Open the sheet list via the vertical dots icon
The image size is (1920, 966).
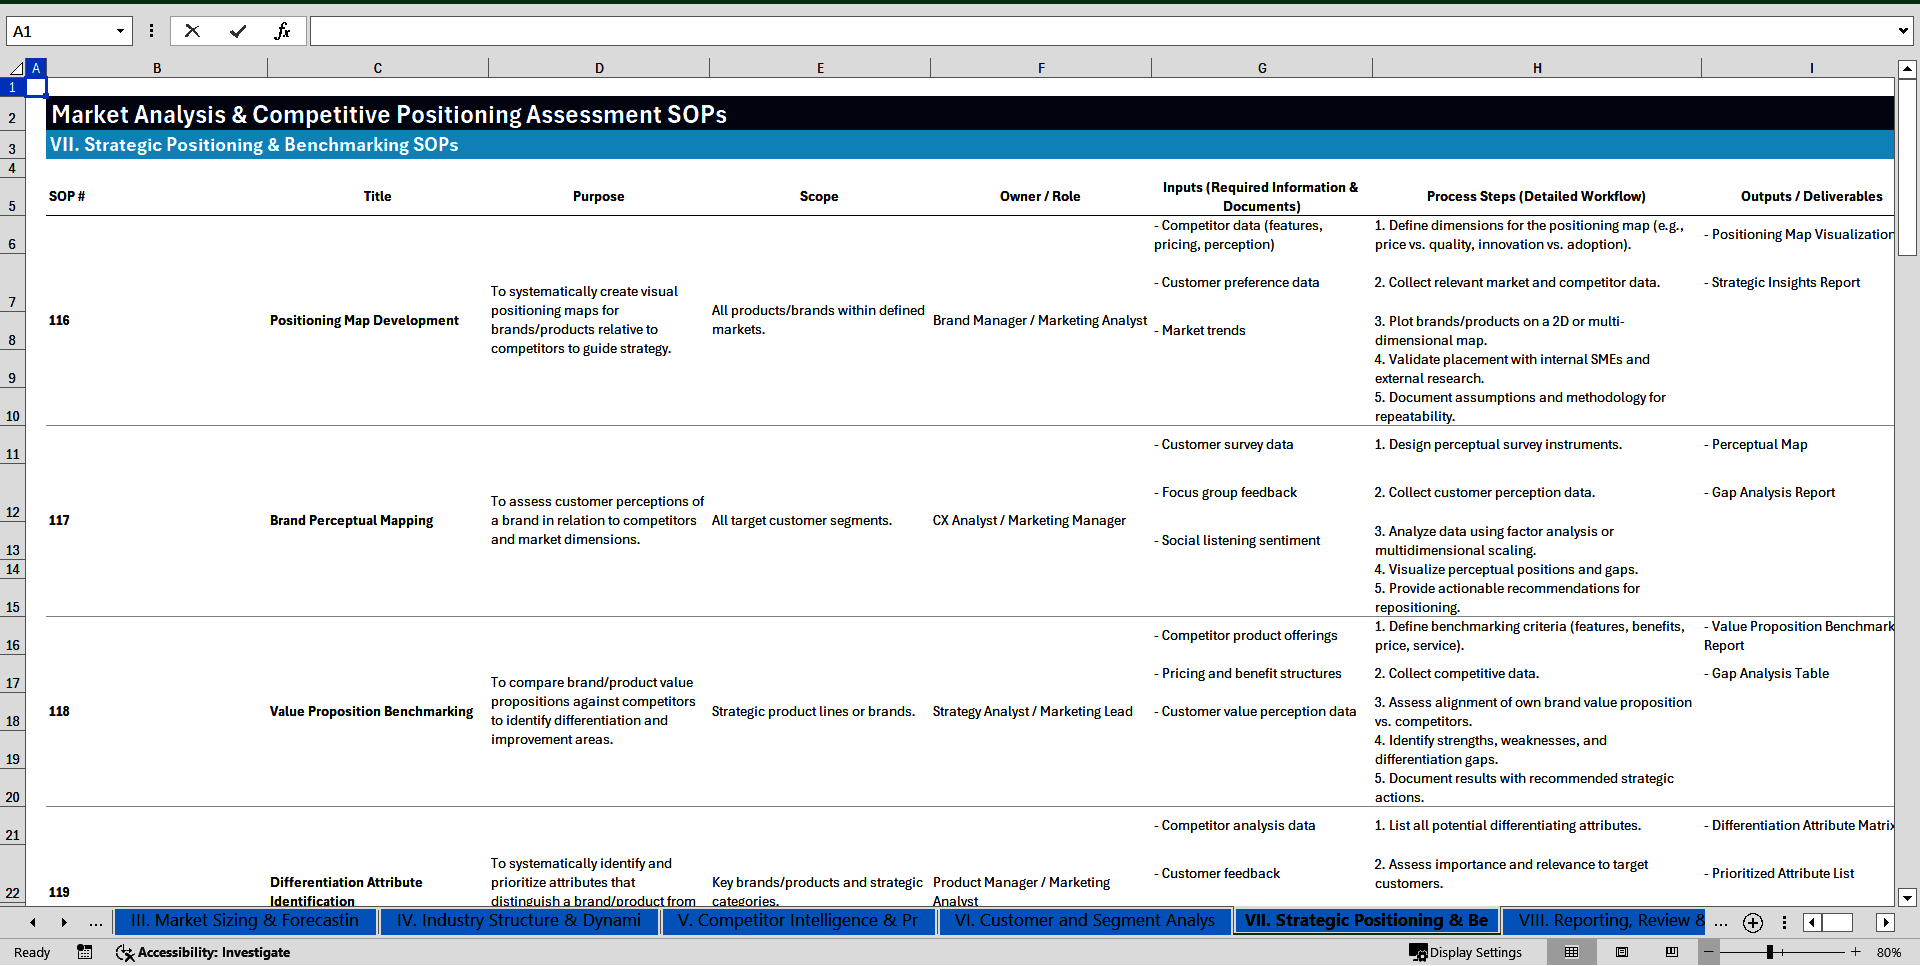click(x=1784, y=922)
